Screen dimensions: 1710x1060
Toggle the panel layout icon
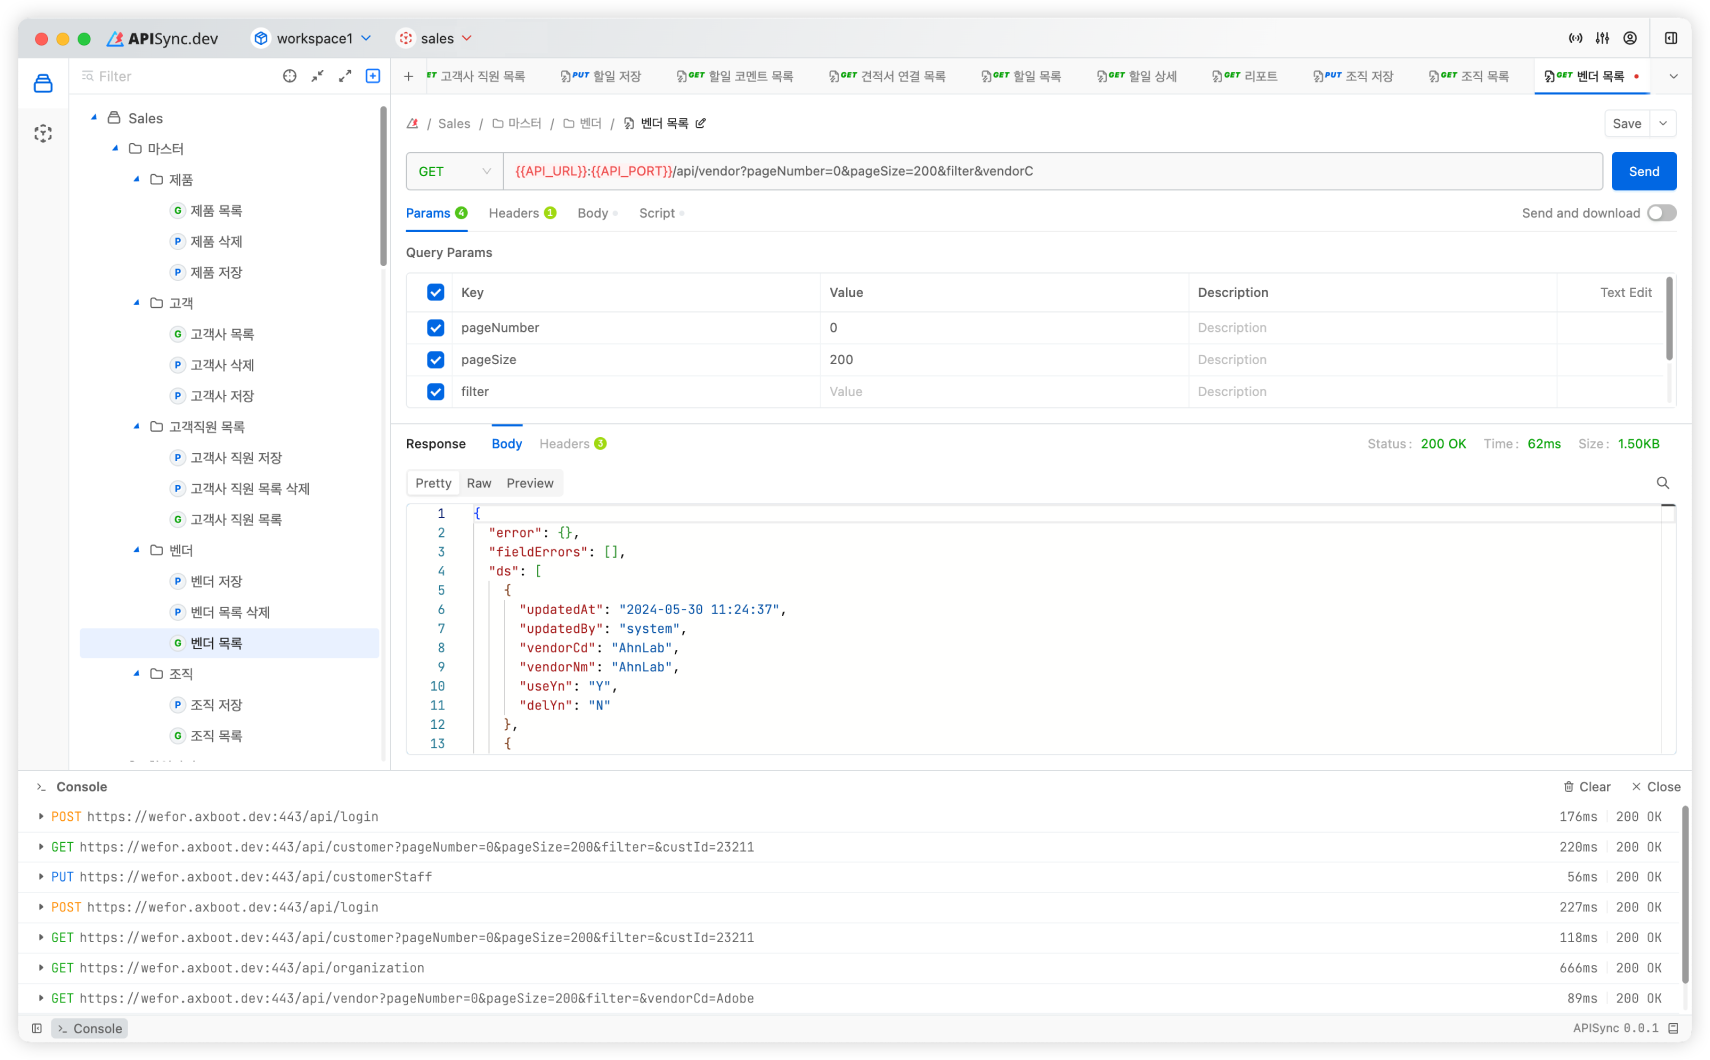(1671, 38)
